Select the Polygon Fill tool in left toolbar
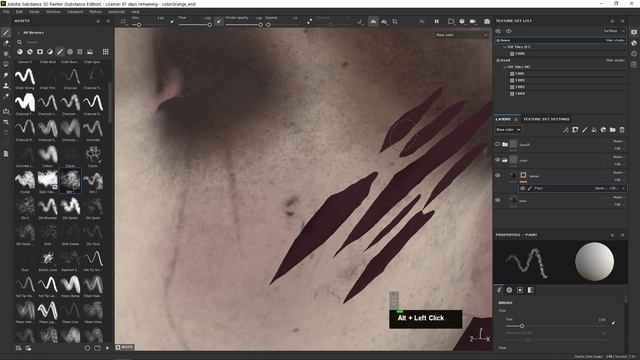This screenshot has height=360, width=640. pos(6,64)
